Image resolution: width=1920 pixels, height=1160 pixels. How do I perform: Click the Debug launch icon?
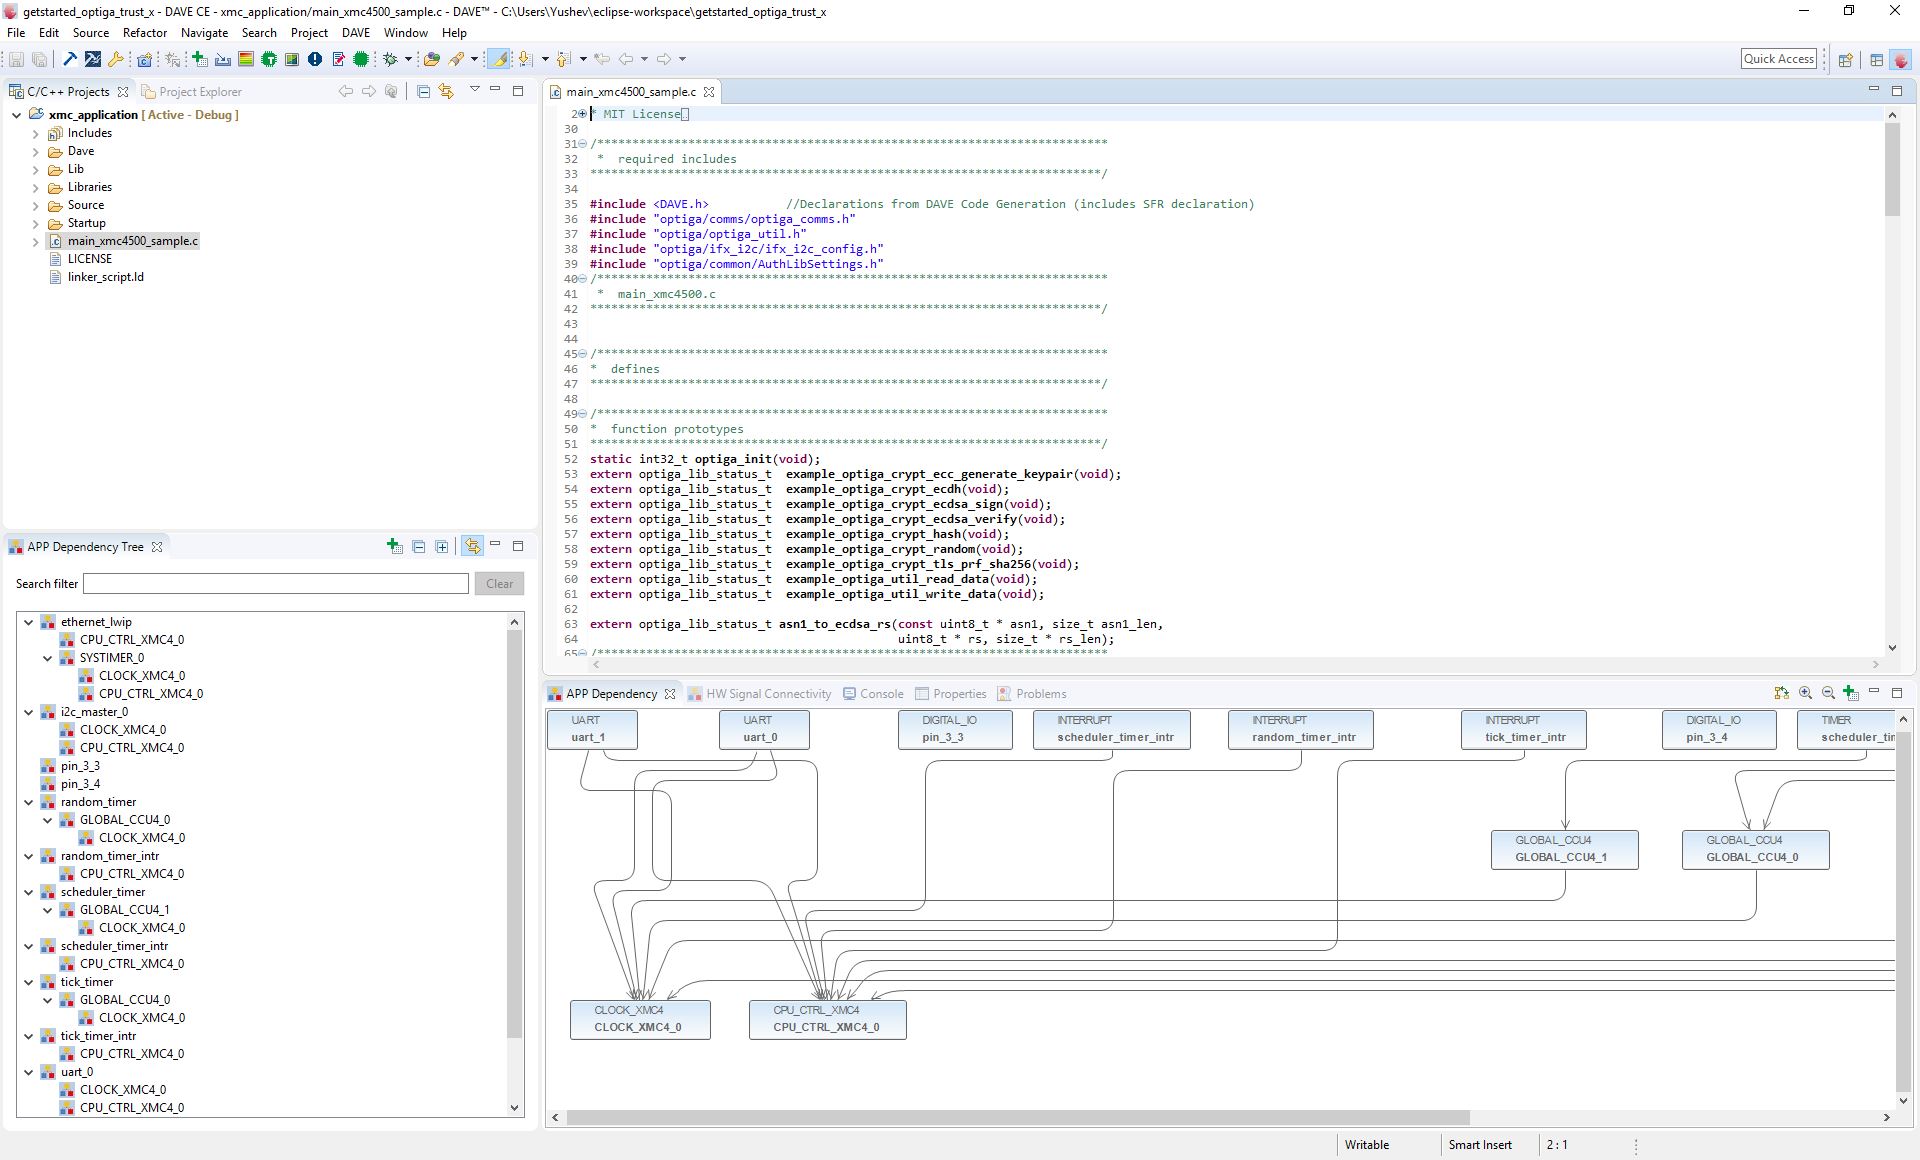388,58
